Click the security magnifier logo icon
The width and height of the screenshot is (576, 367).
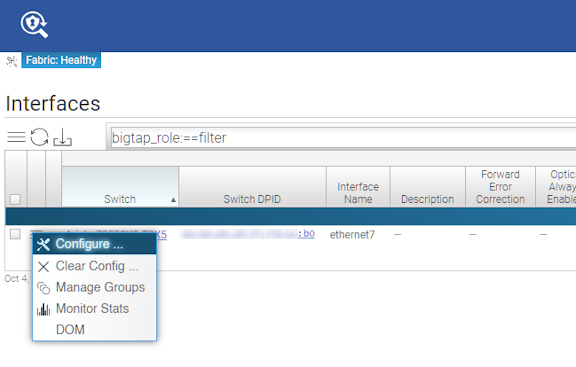(x=34, y=24)
